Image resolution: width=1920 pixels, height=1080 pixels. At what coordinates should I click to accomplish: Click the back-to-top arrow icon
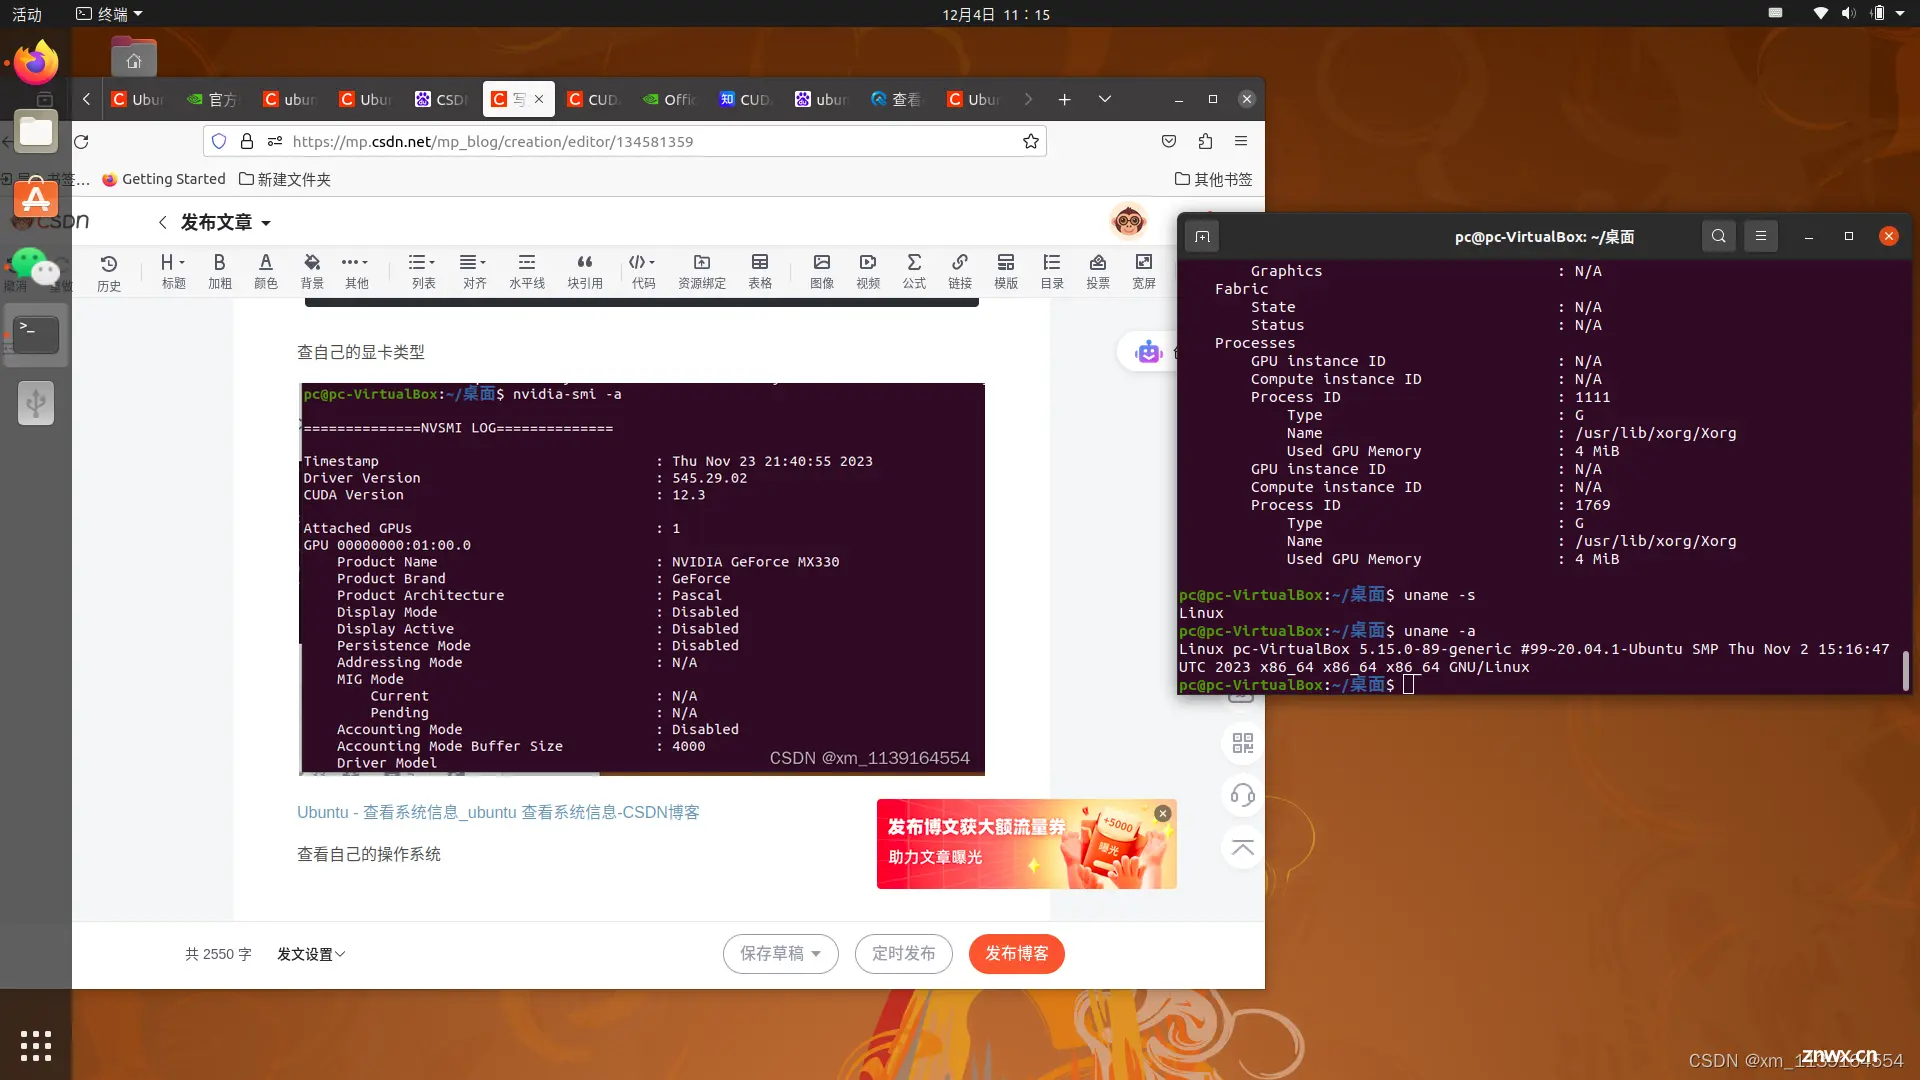pos(1243,848)
